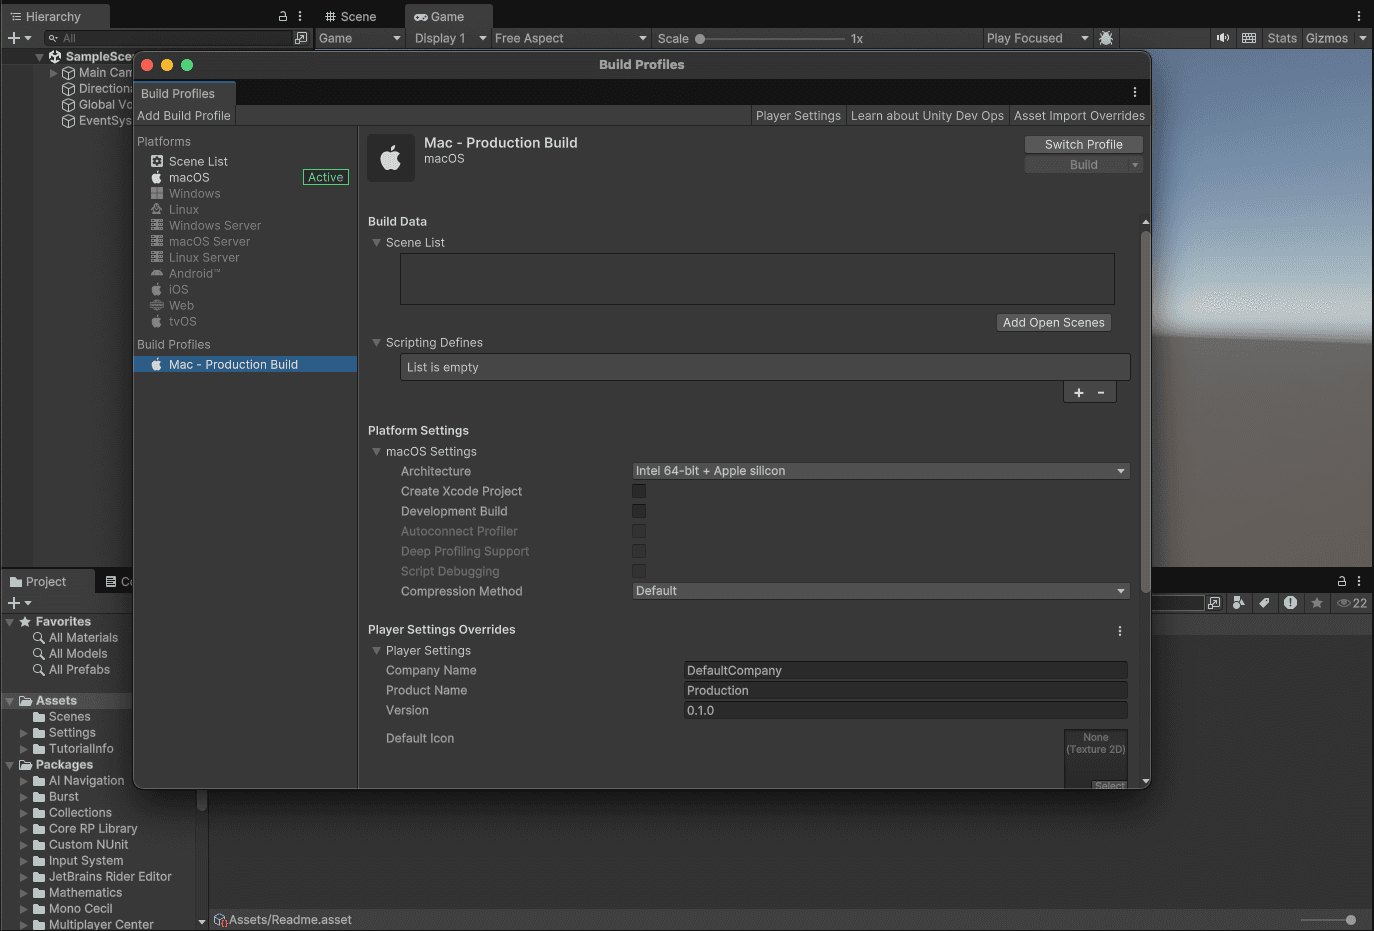Image resolution: width=1374 pixels, height=931 pixels.
Task: Click the keyboard shortcuts icon in Game toolbar
Action: 1249,38
